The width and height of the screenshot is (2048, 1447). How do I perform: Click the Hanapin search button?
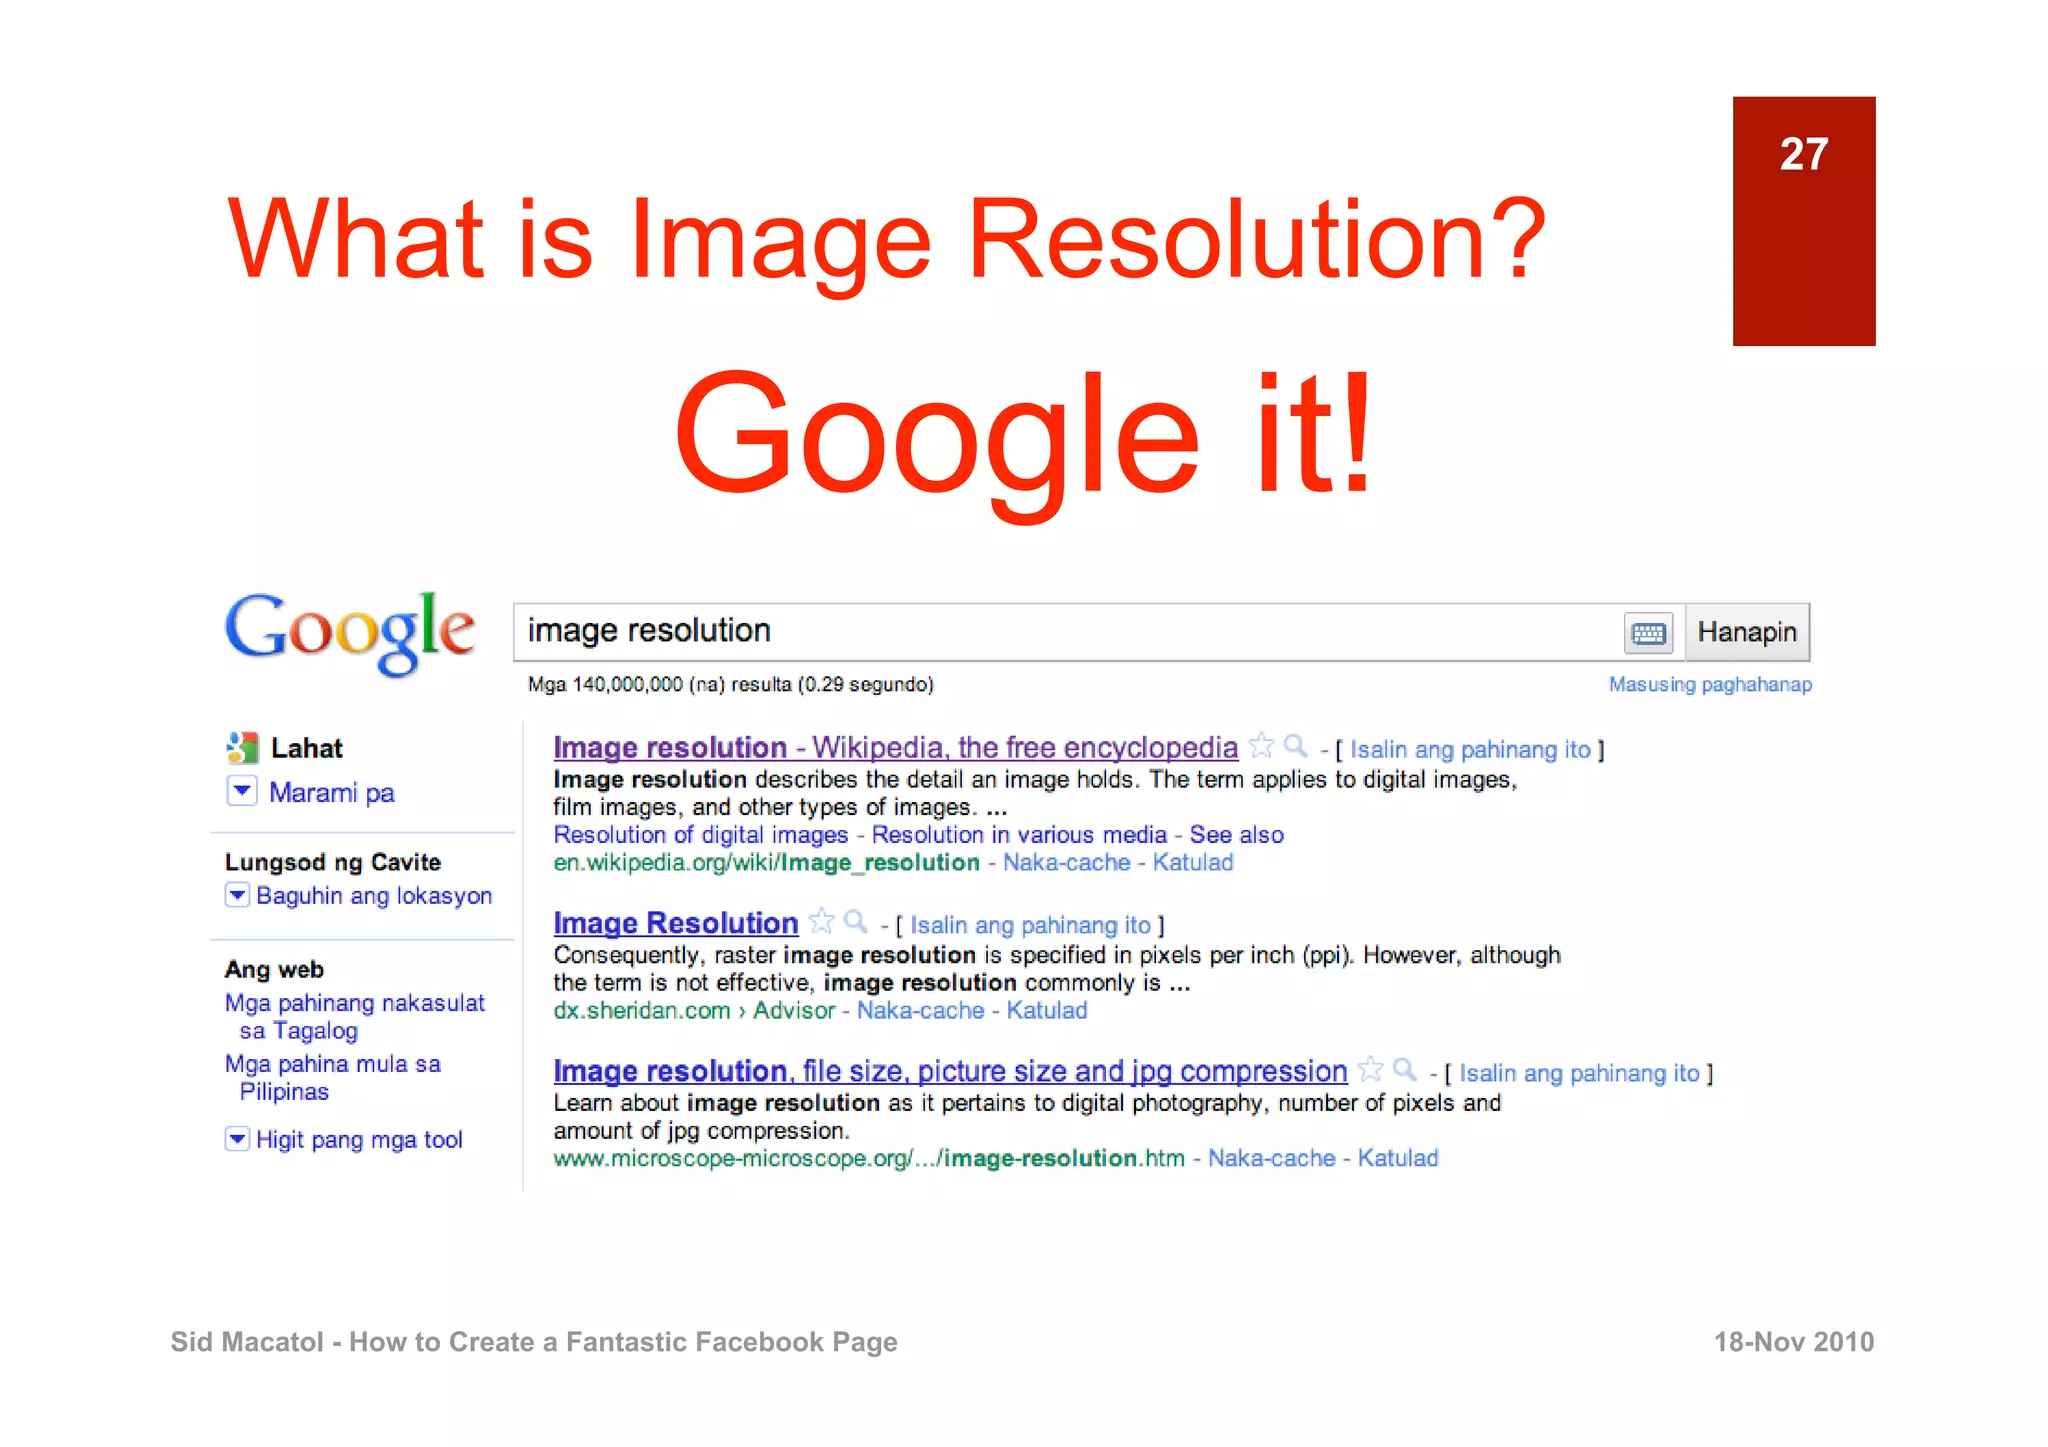pos(1747,632)
